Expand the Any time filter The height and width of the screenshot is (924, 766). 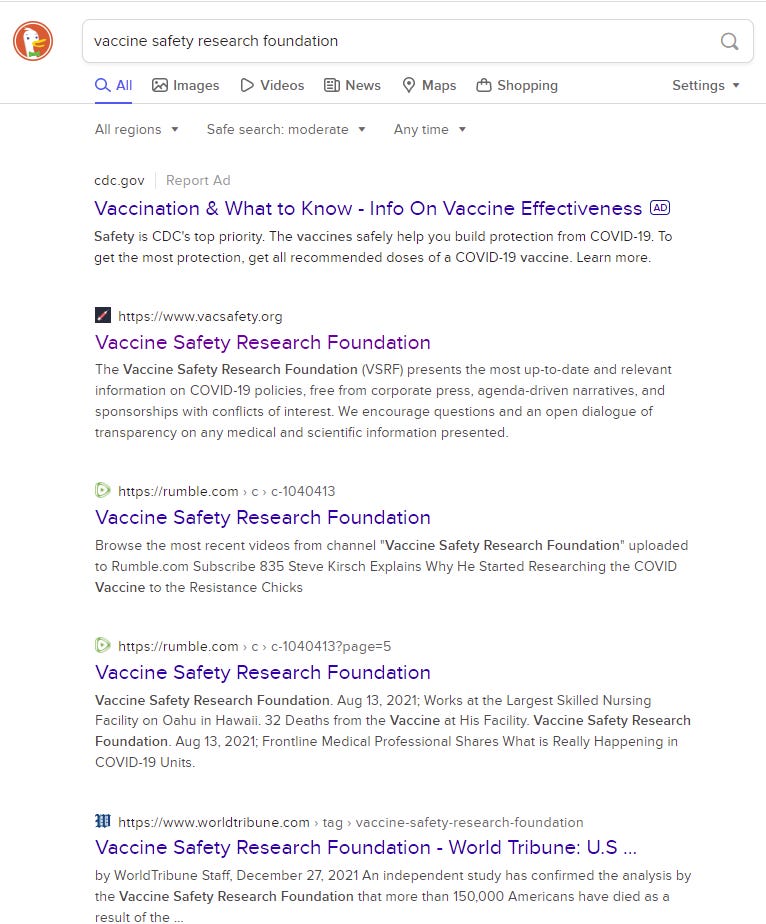[430, 129]
